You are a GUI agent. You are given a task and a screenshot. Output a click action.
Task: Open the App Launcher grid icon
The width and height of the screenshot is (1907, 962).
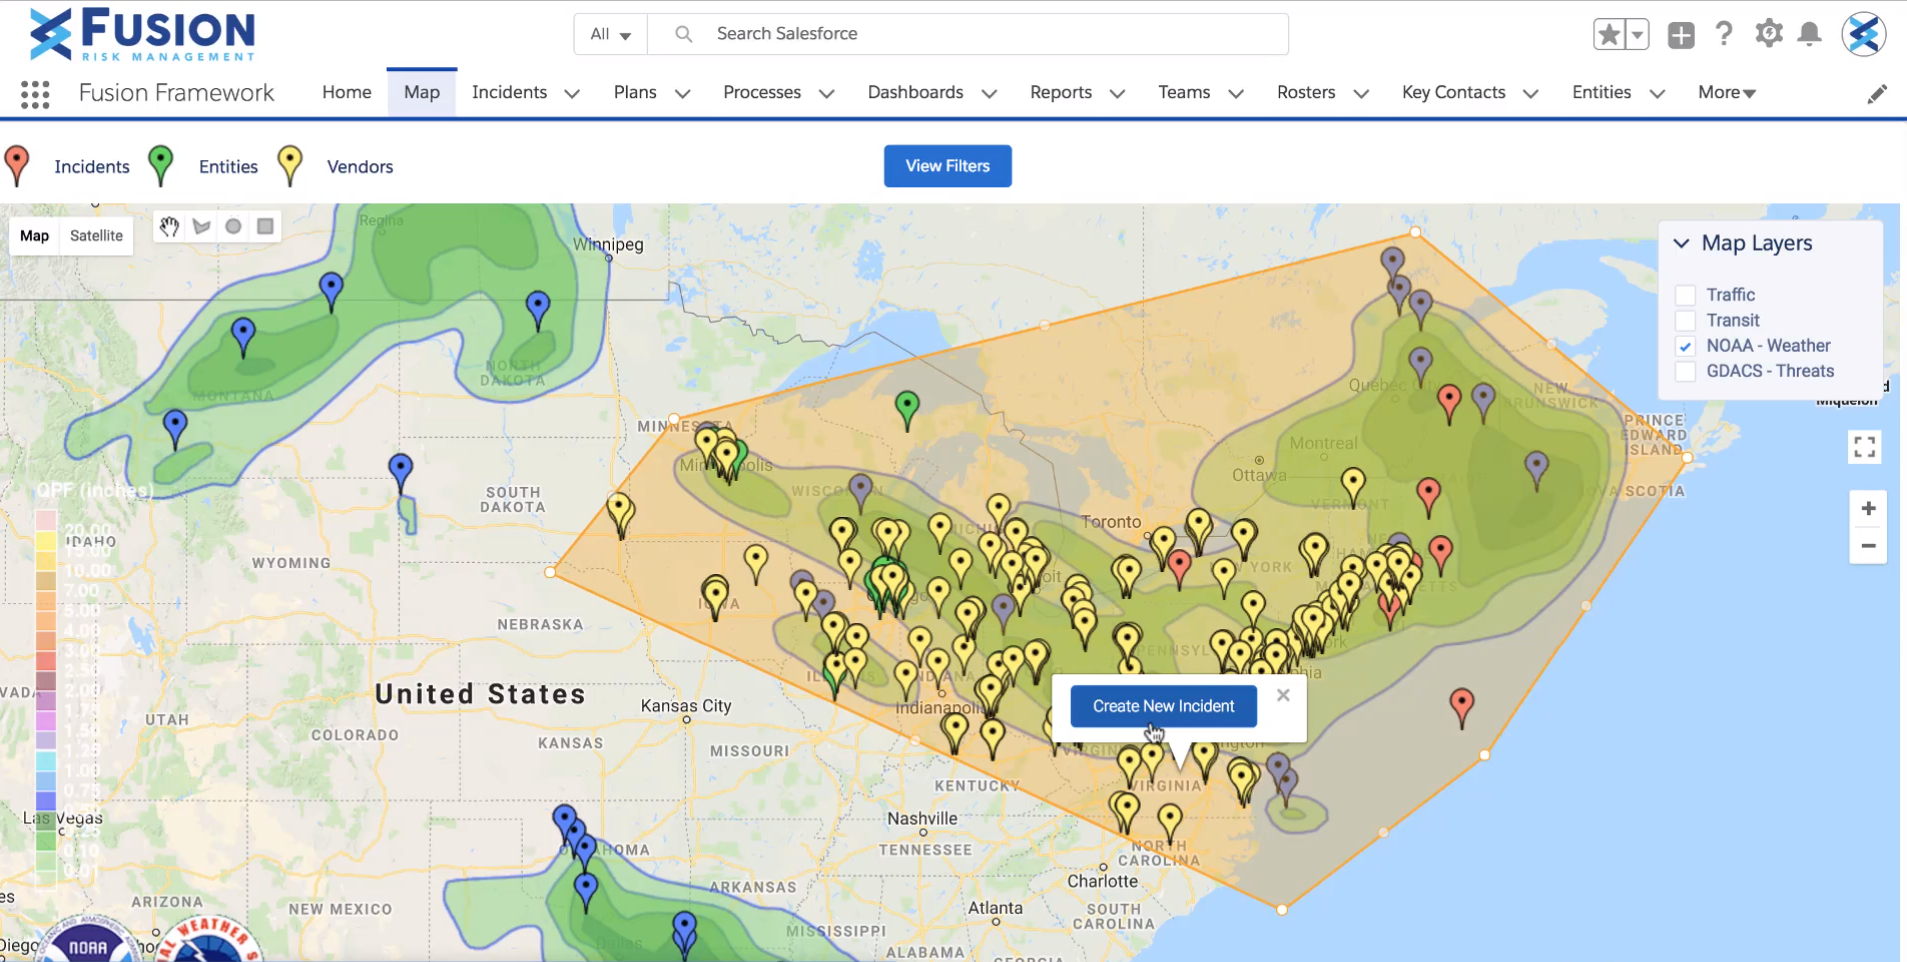35,94
